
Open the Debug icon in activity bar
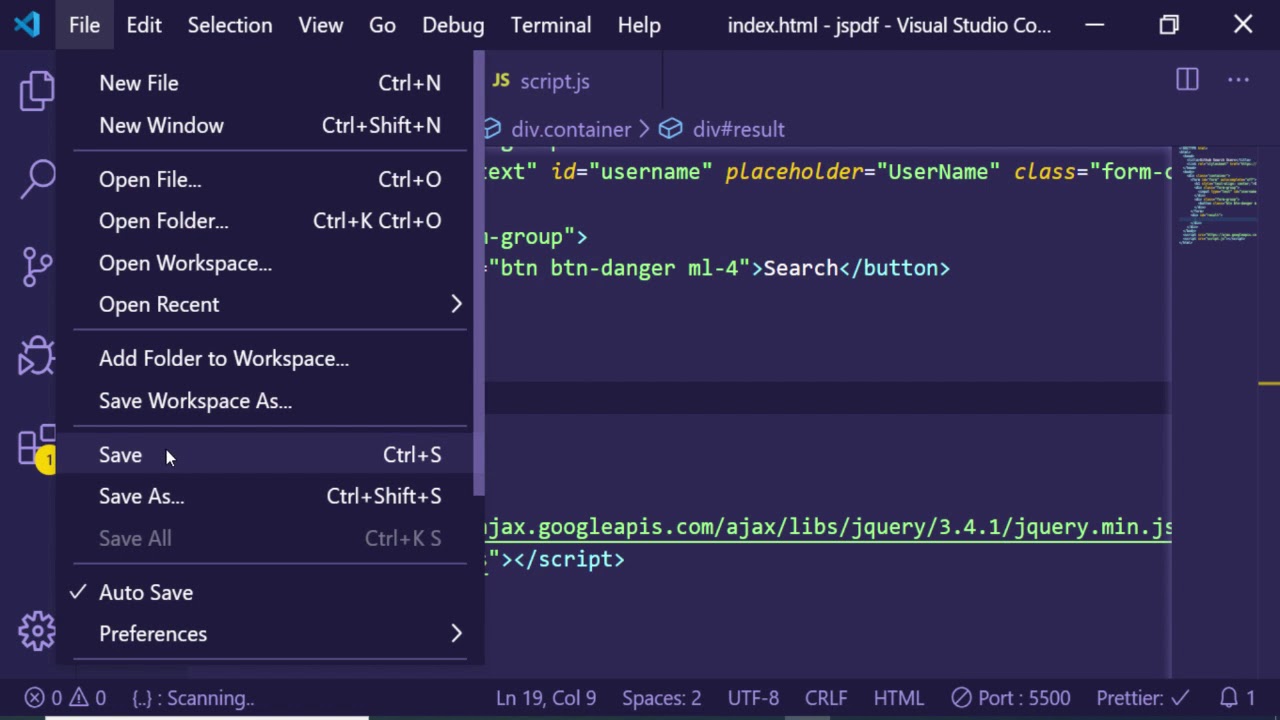tap(37, 355)
